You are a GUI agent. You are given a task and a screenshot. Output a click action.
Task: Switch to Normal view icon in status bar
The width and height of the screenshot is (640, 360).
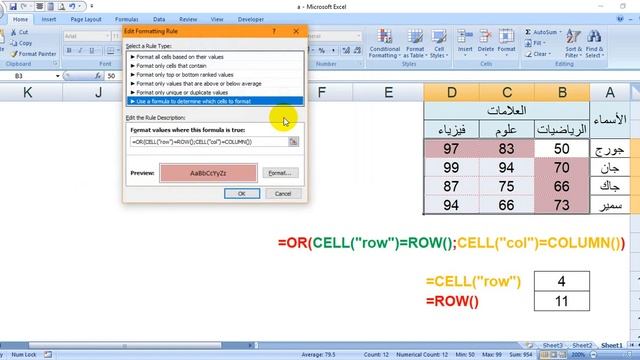[x=544, y=355]
